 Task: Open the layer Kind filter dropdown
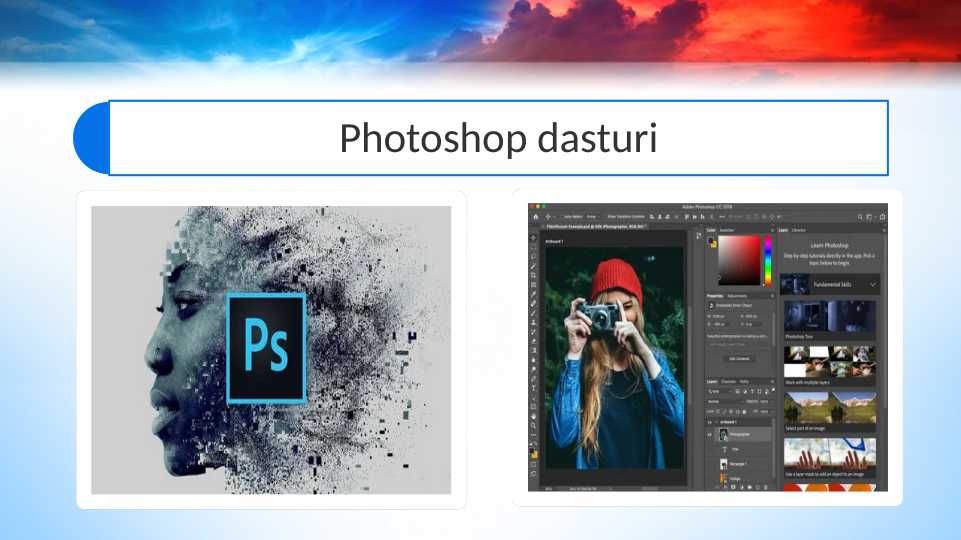tap(720, 391)
